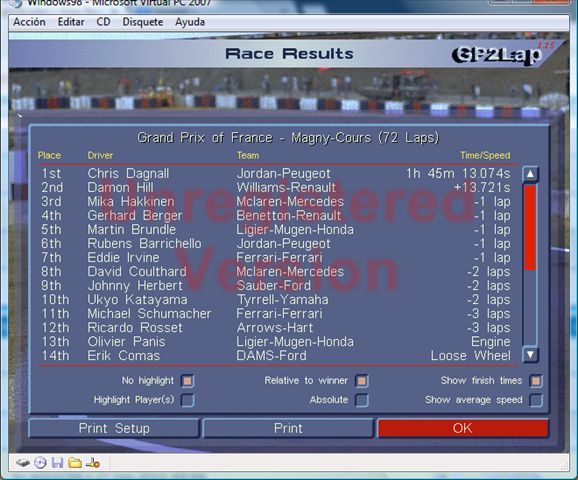The width and height of the screenshot is (578, 480).
Task: Click the Benetton-Renault team name
Action: tap(289, 216)
